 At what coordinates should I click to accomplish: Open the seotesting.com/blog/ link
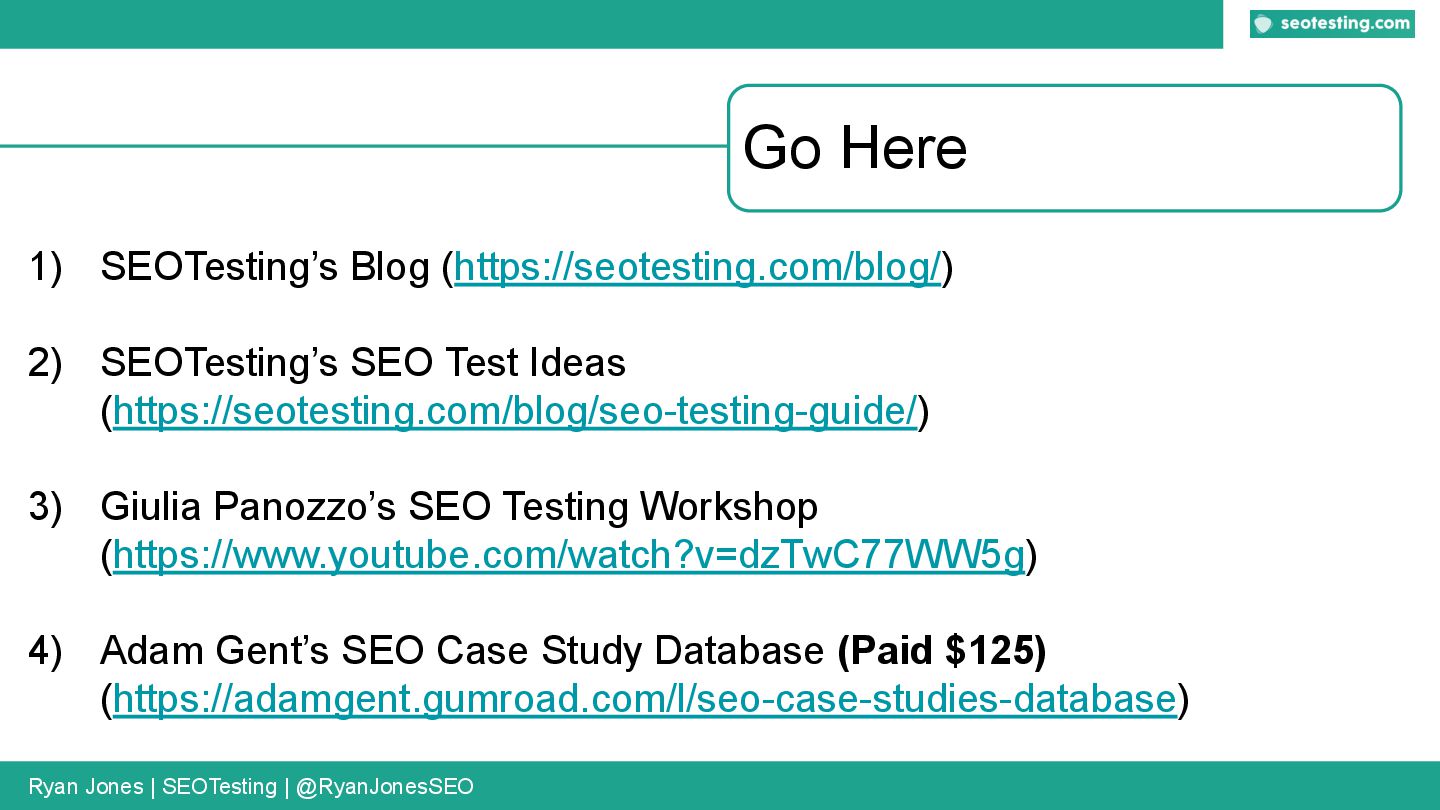697,268
